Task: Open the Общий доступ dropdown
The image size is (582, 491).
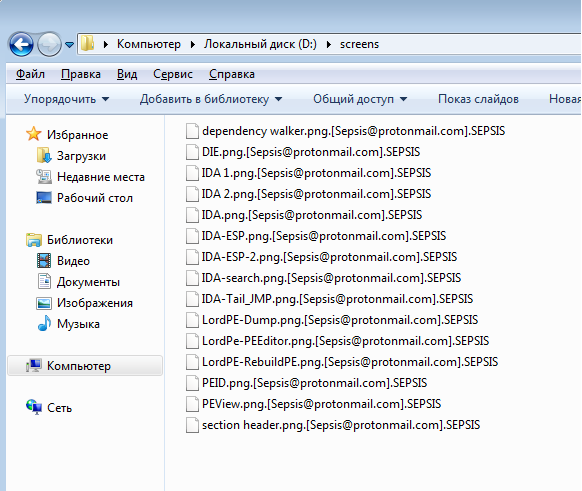Action: point(360,99)
